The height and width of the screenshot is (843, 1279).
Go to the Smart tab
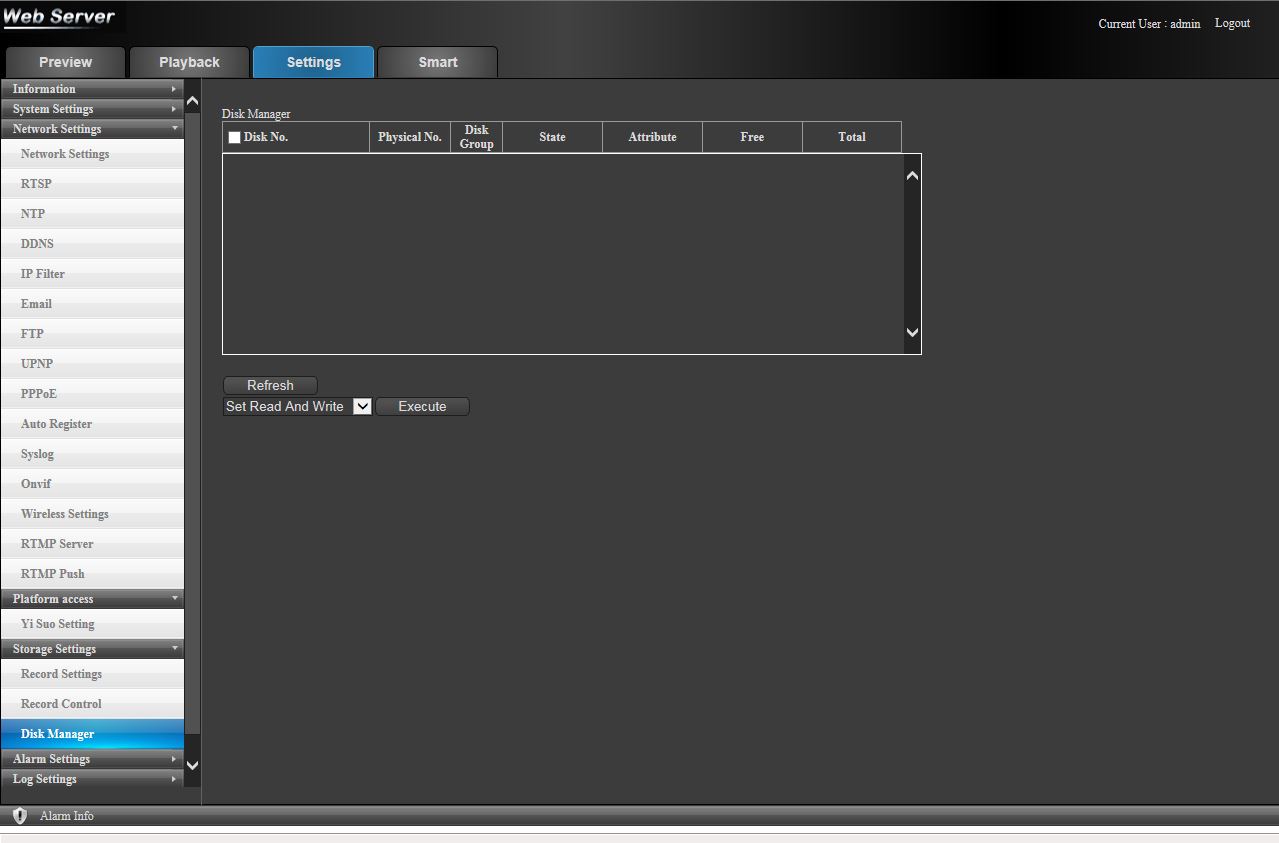[x=437, y=62]
